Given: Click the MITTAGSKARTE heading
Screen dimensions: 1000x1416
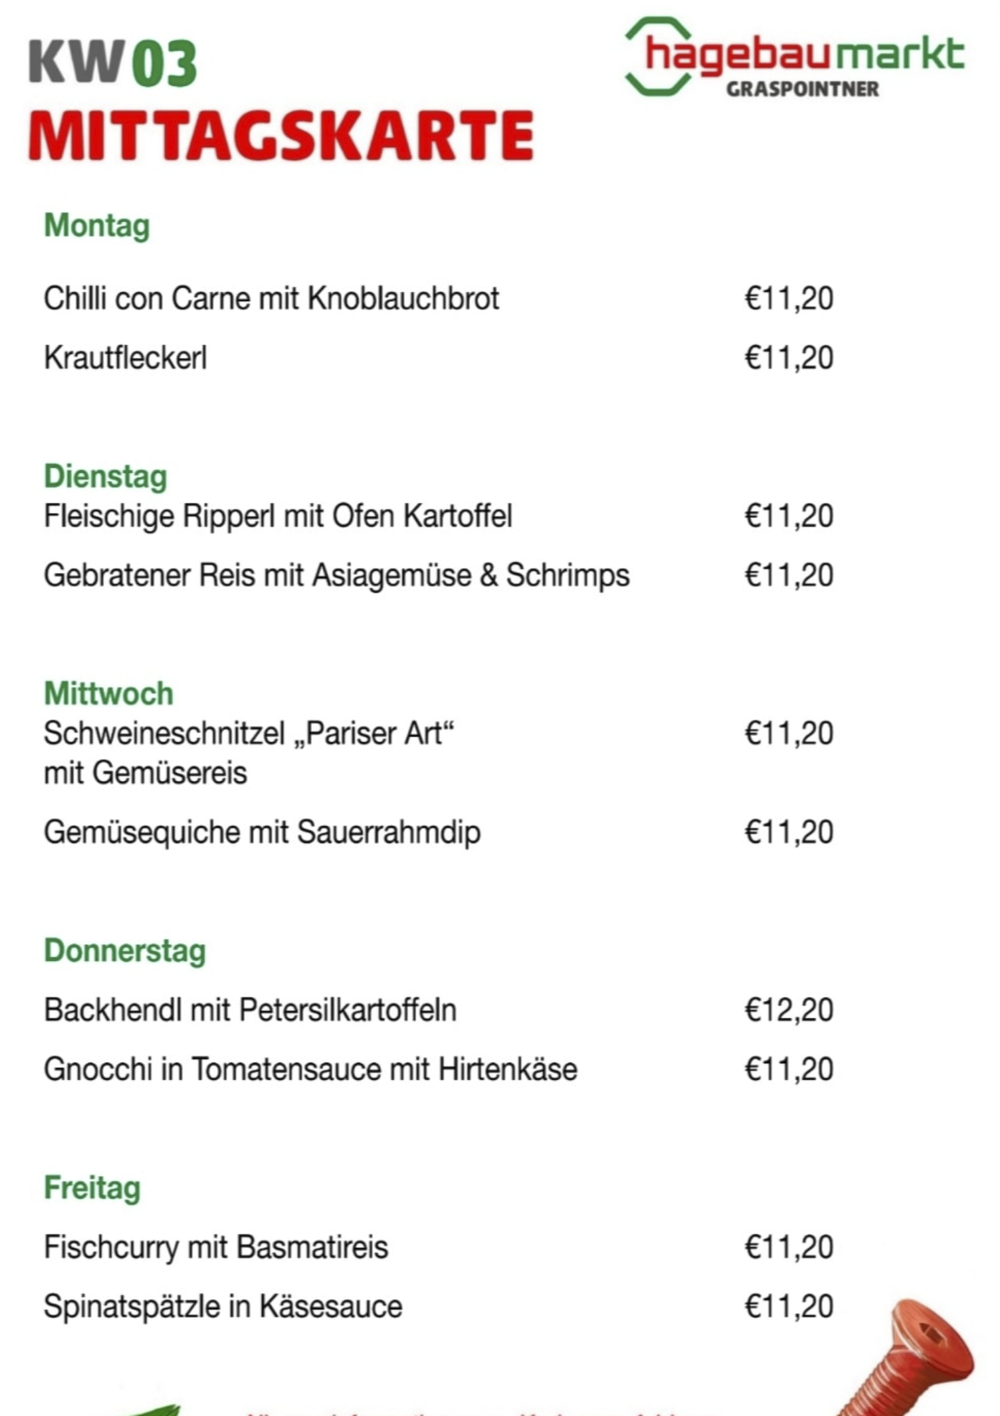Looking at the screenshot, I should pos(281,136).
